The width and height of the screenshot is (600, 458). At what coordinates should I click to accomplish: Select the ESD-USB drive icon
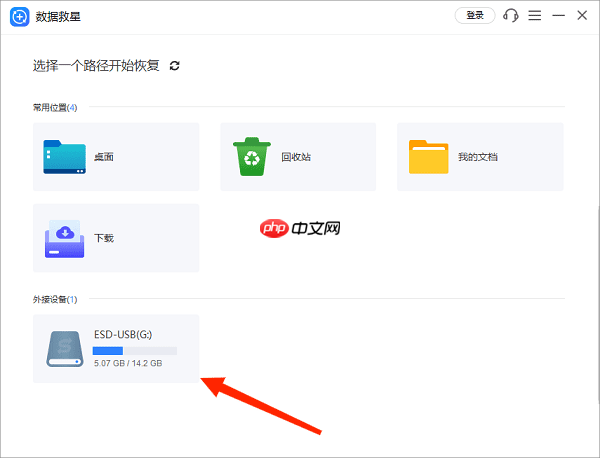pyautogui.click(x=65, y=349)
